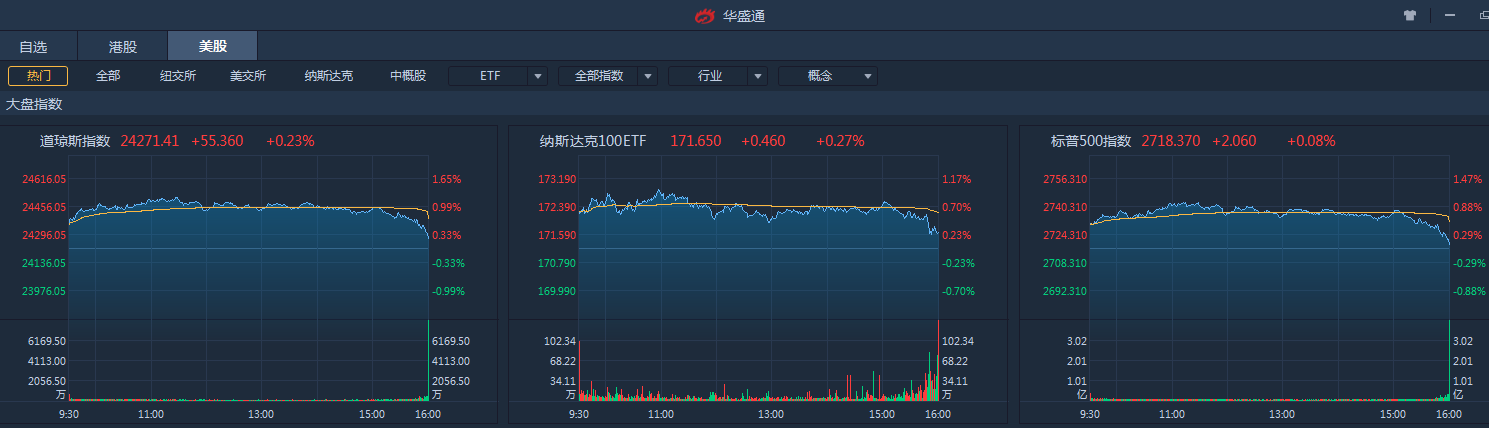Click the S&P change +2.060
The width and height of the screenshot is (1489, 428).
[1234, 141]
